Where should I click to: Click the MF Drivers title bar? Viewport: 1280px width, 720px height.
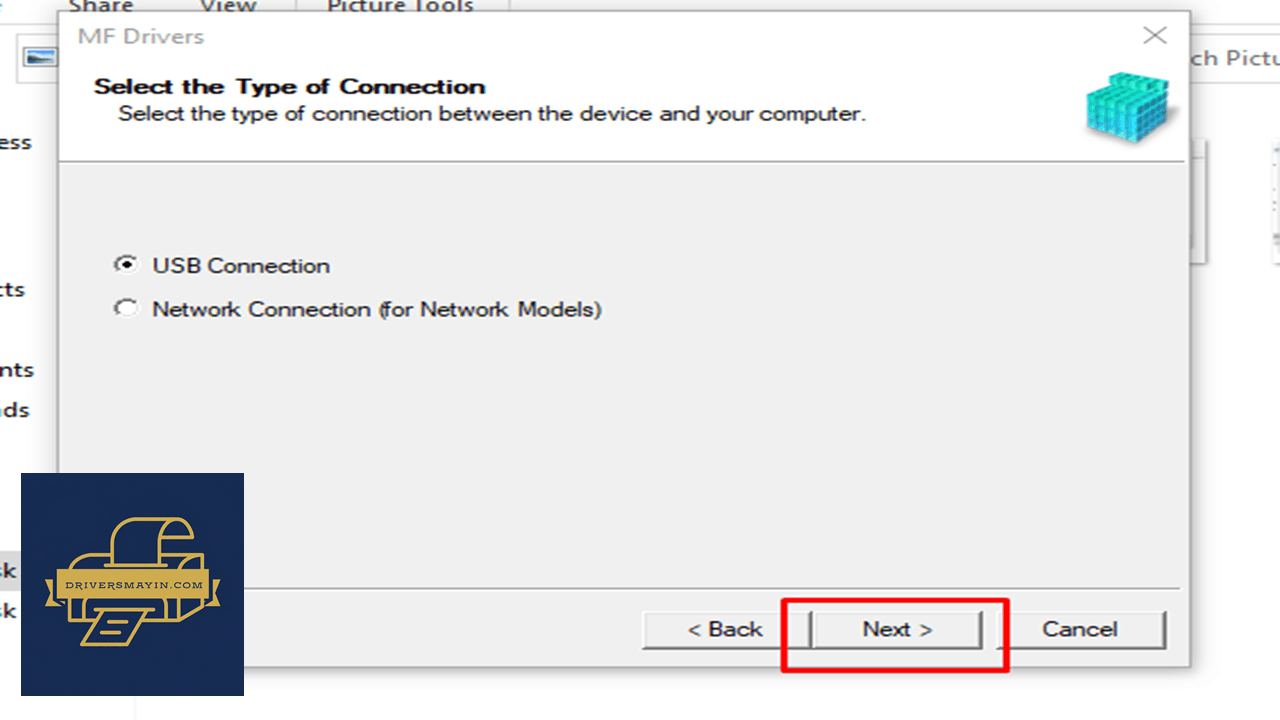click(x=600, y=36)
